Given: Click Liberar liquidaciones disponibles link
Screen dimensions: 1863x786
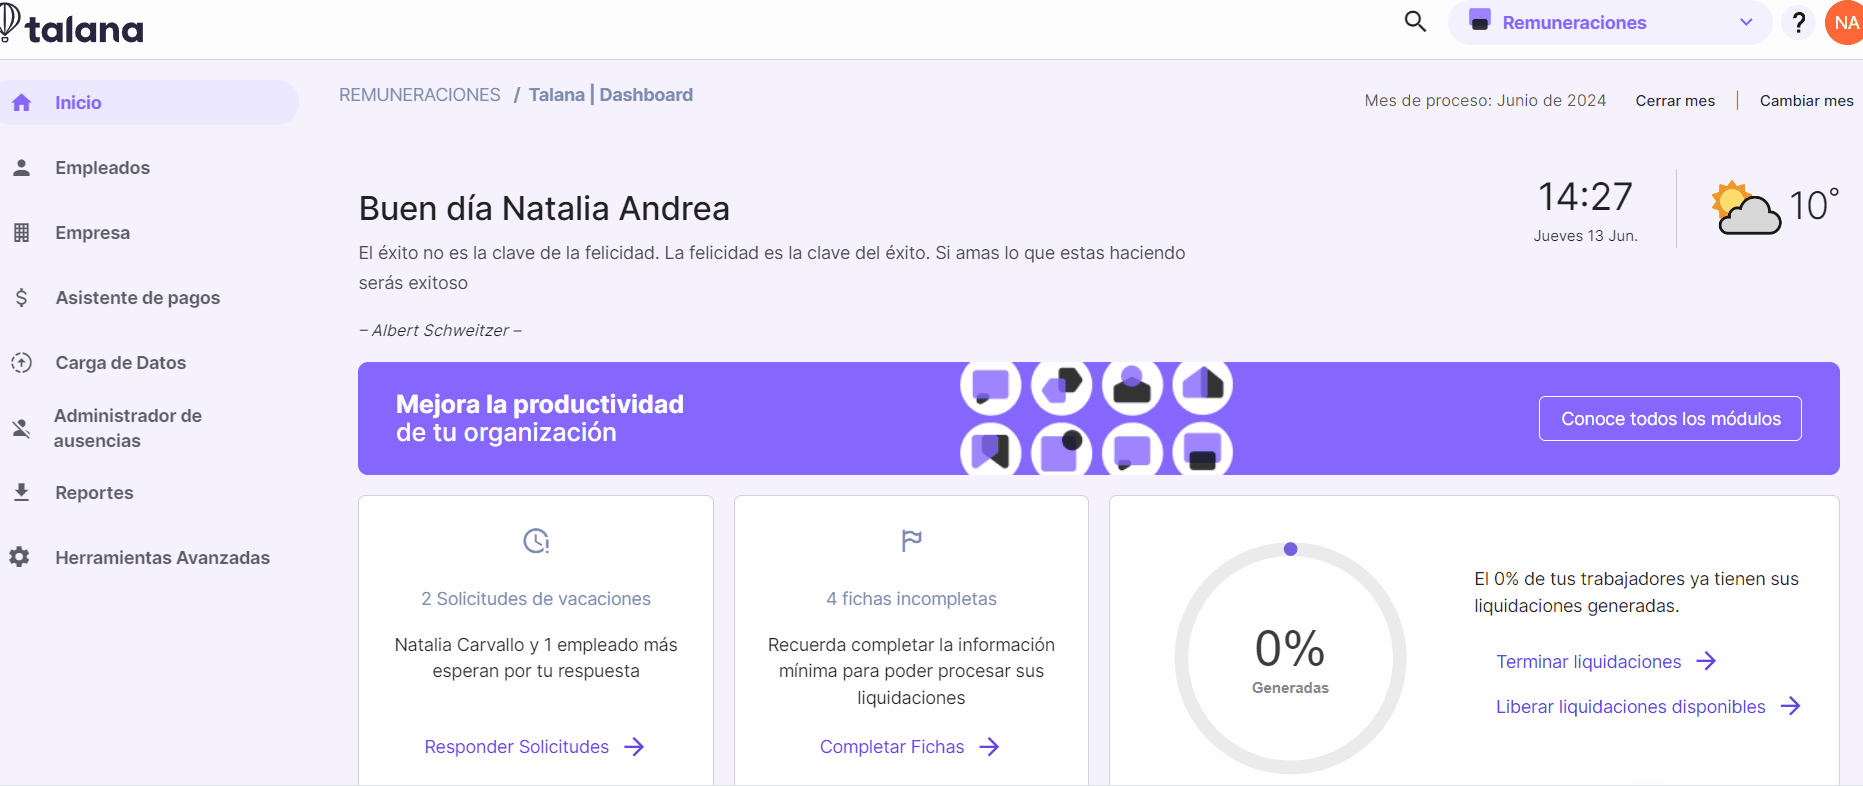Looking at the screenshot, I should tap(1630, 707).
